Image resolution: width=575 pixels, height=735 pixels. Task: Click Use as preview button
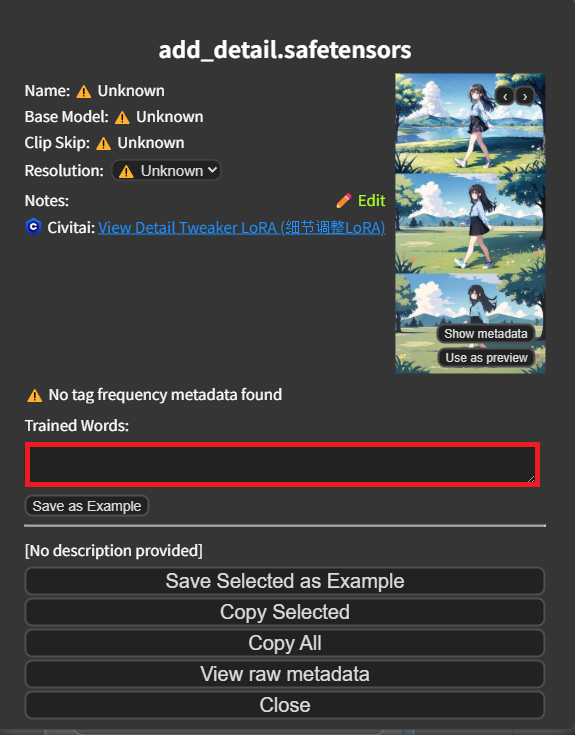pyautogui.click(x=486, y=358)
